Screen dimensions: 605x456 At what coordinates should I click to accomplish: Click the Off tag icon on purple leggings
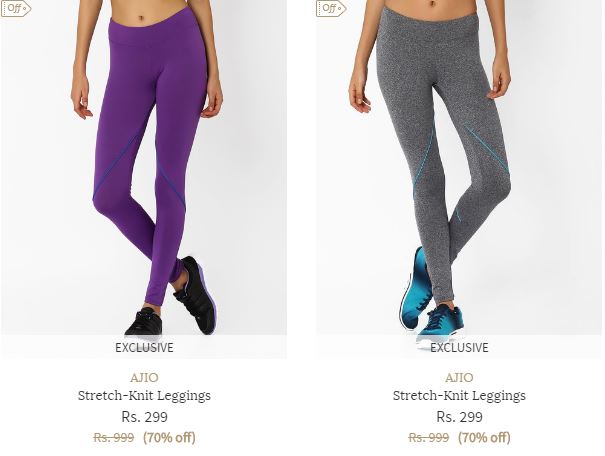pyautogui.click(x=15, y=8)
